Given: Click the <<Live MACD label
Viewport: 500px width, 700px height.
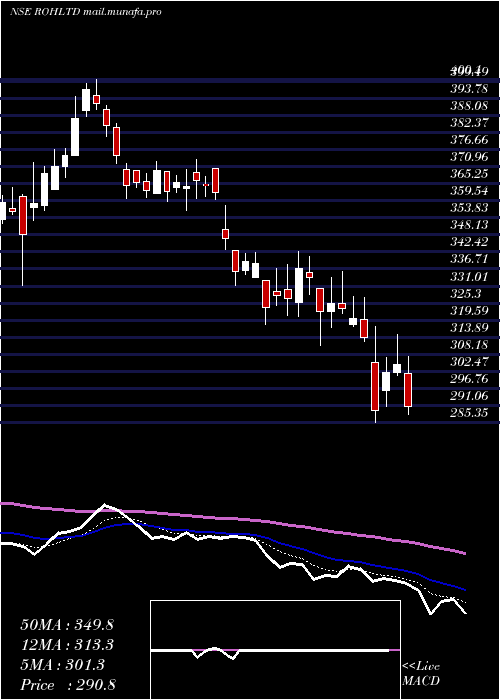Looking at the screenshot, I should (421, 674).
